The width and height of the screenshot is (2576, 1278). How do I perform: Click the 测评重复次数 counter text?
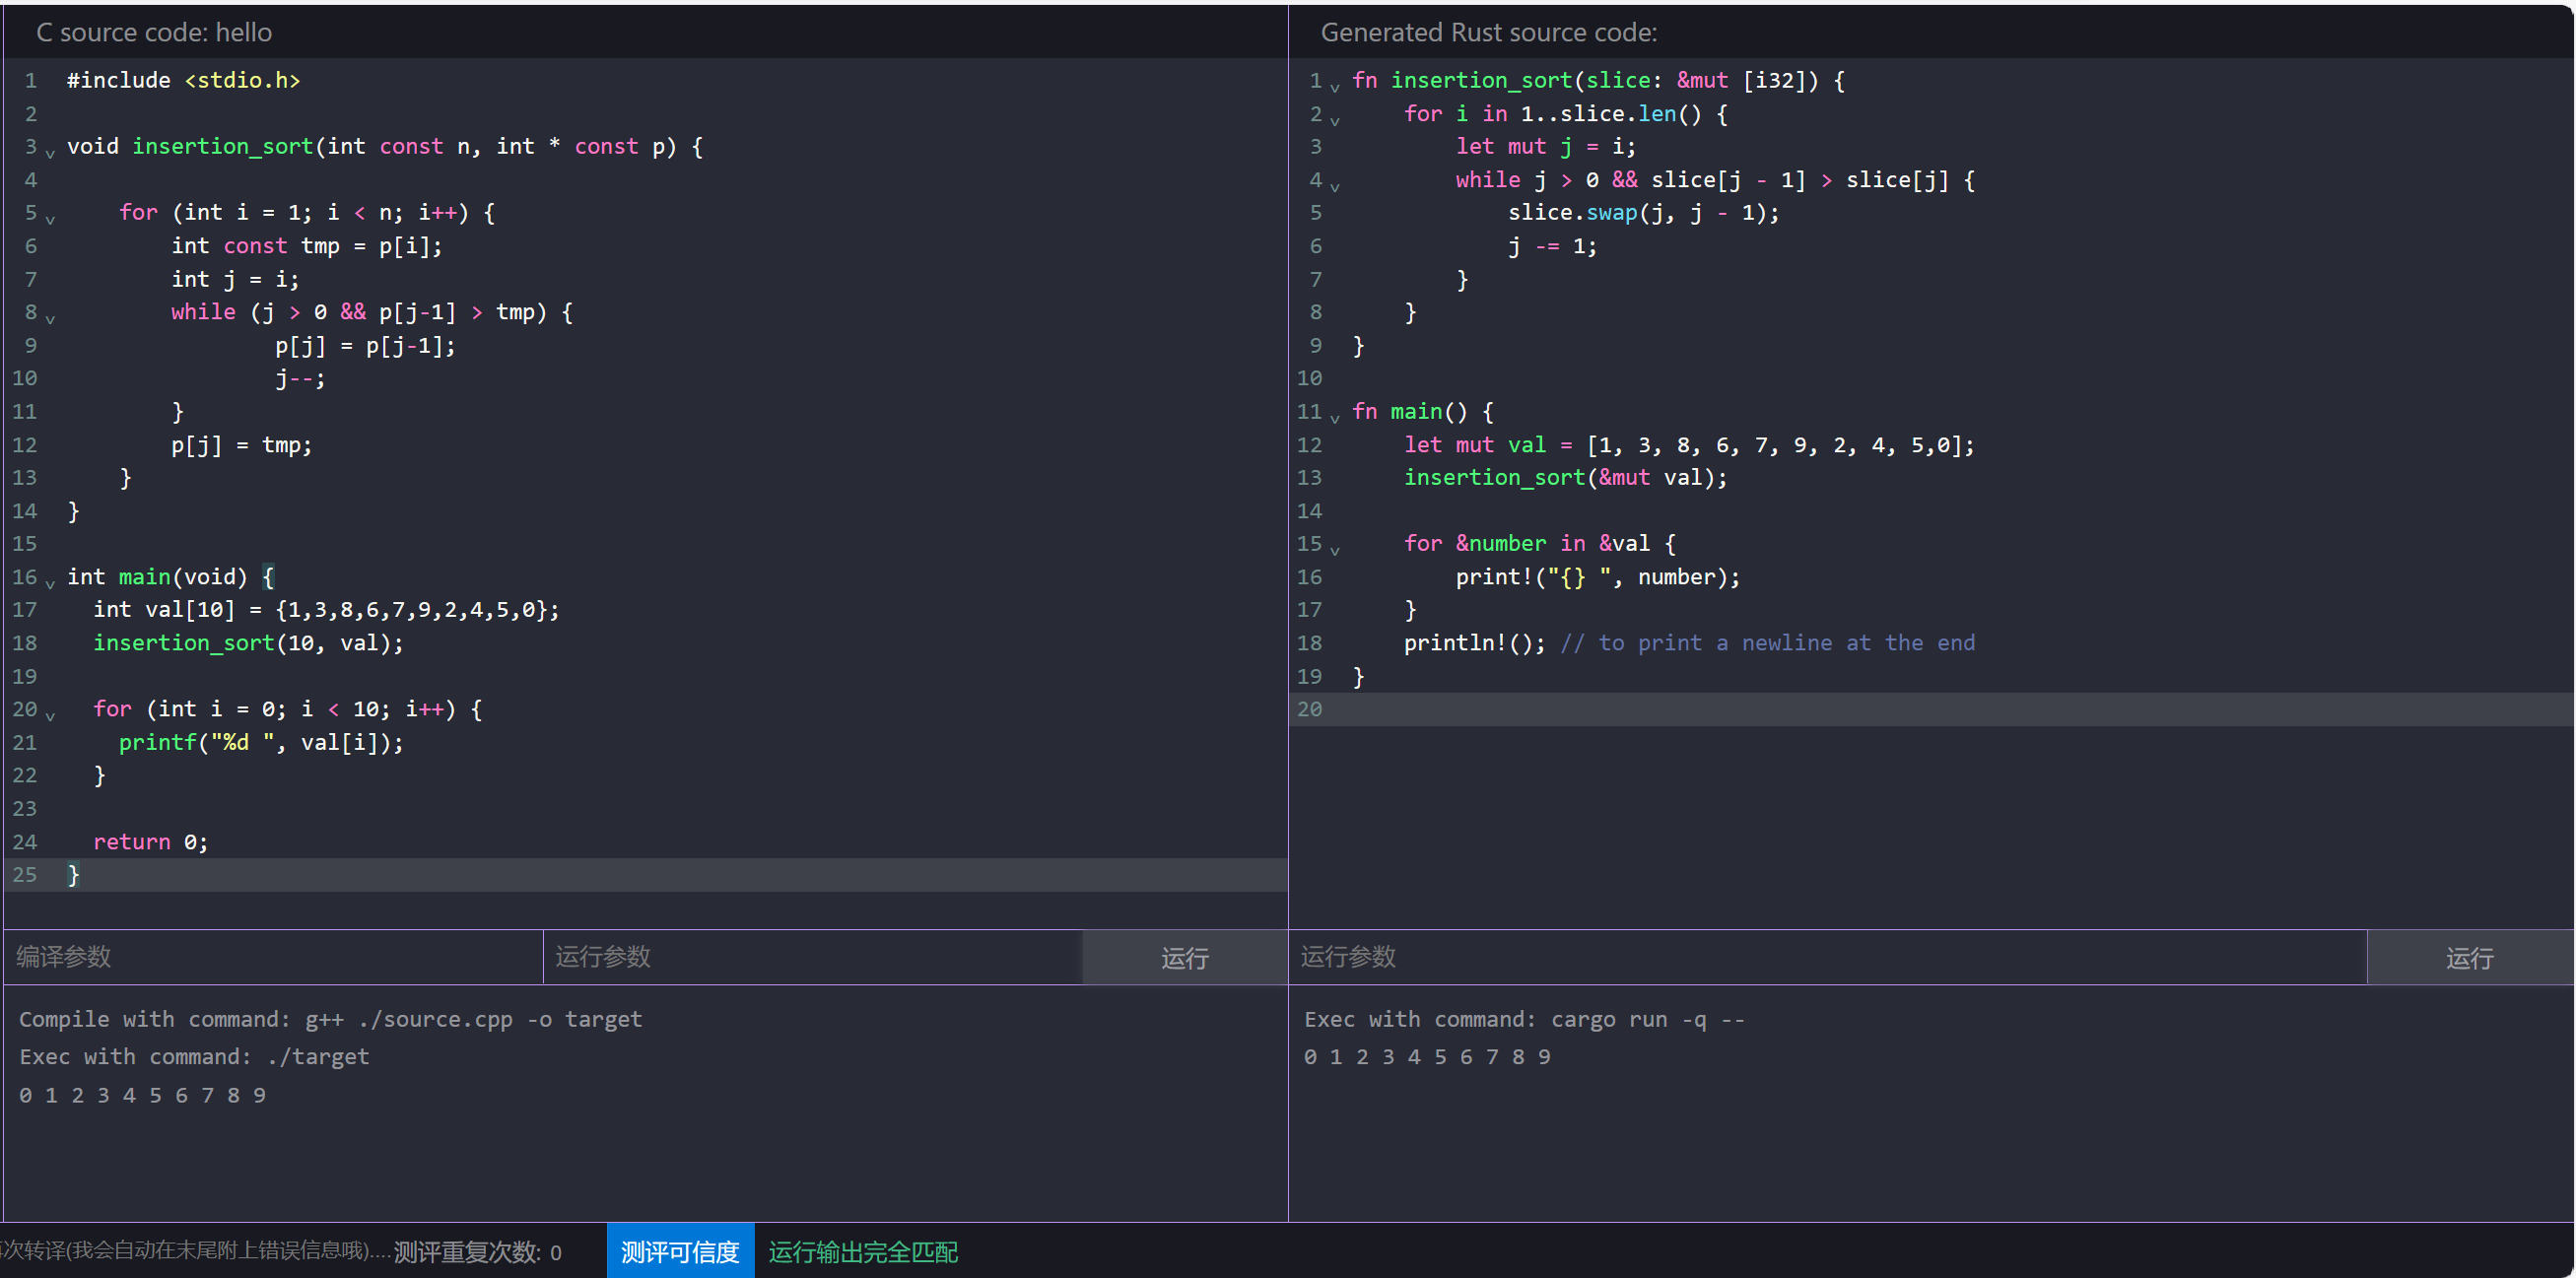tap(477, 1252)
